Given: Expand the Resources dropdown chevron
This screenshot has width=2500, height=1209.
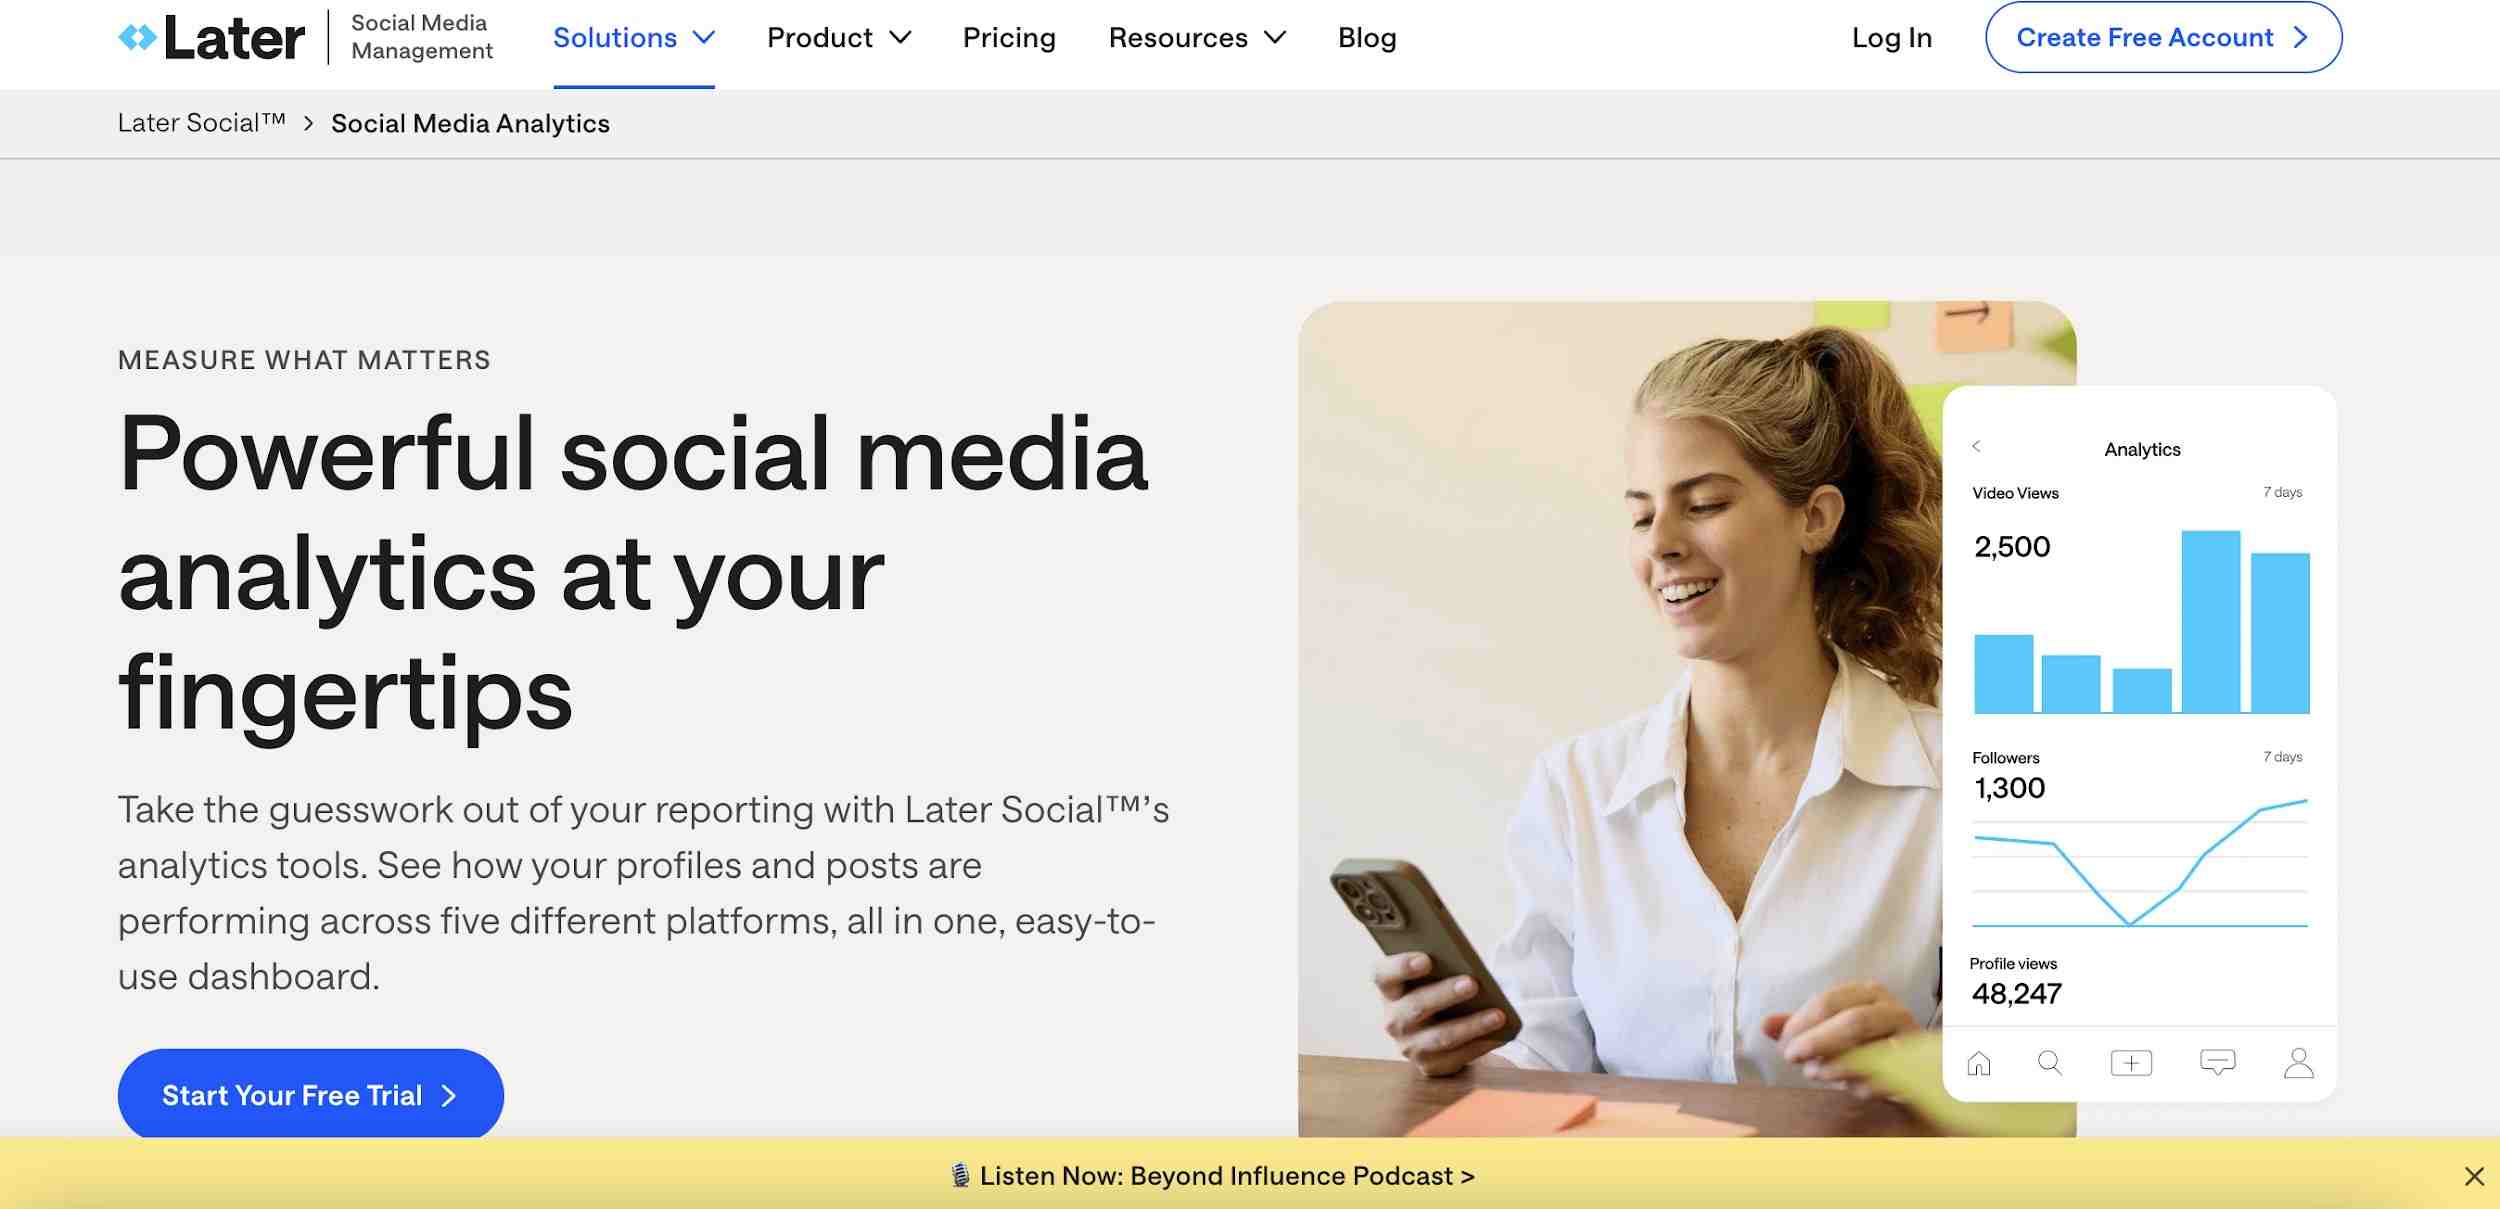Looking at the screenshot, I should point(1275,38).
